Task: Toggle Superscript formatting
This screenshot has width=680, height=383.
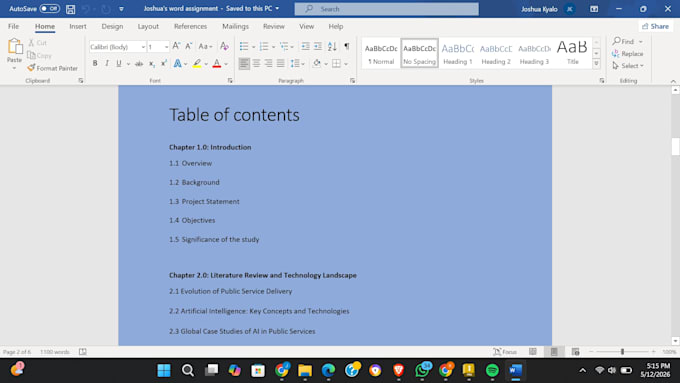Action: point(164,63)
